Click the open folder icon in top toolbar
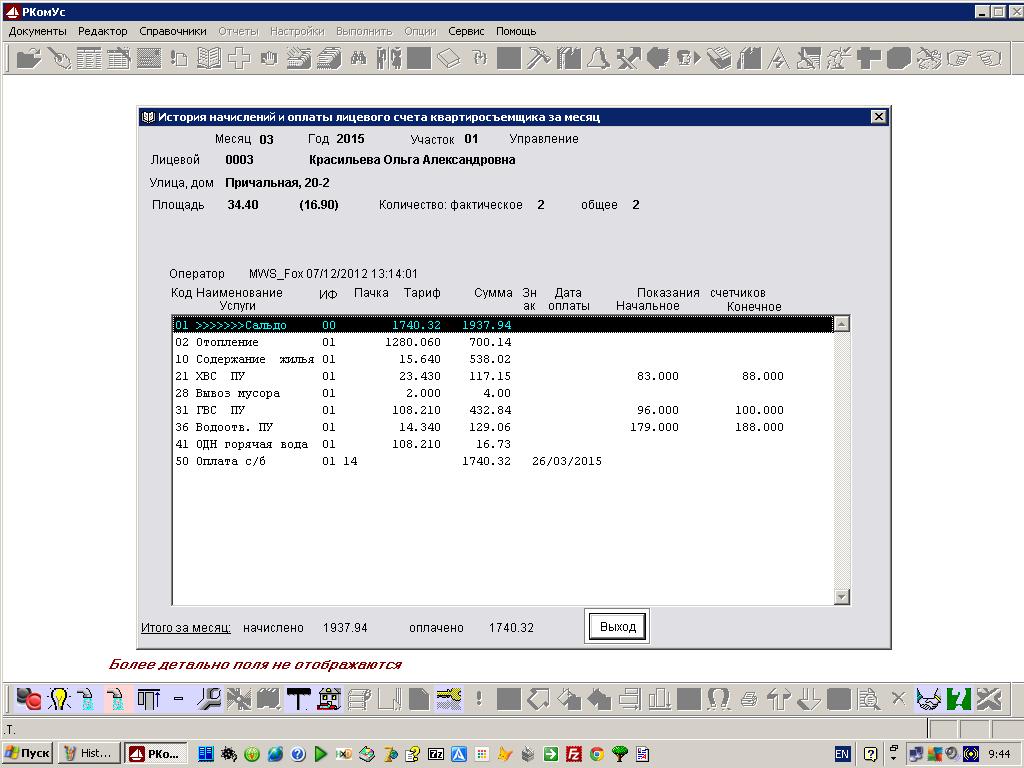This screenshot has height=768, width=1024. point(28,59)
